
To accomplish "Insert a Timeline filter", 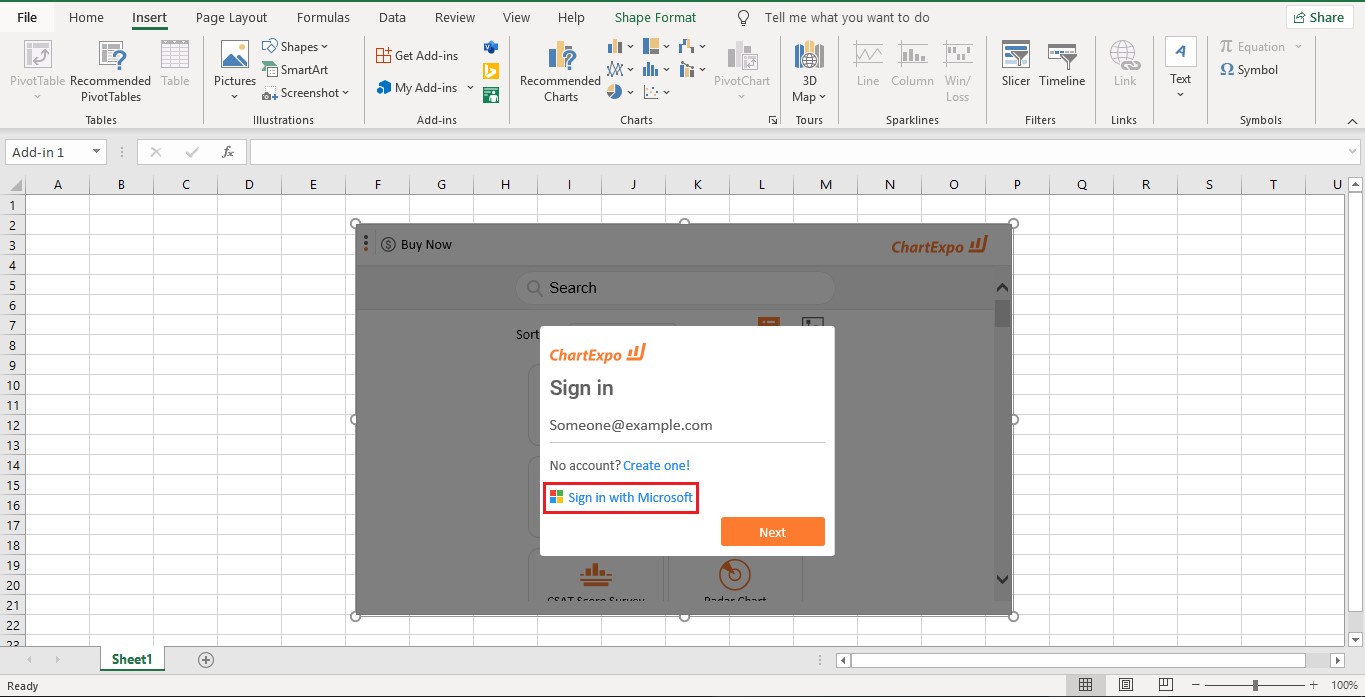I will click(1062, 65).
